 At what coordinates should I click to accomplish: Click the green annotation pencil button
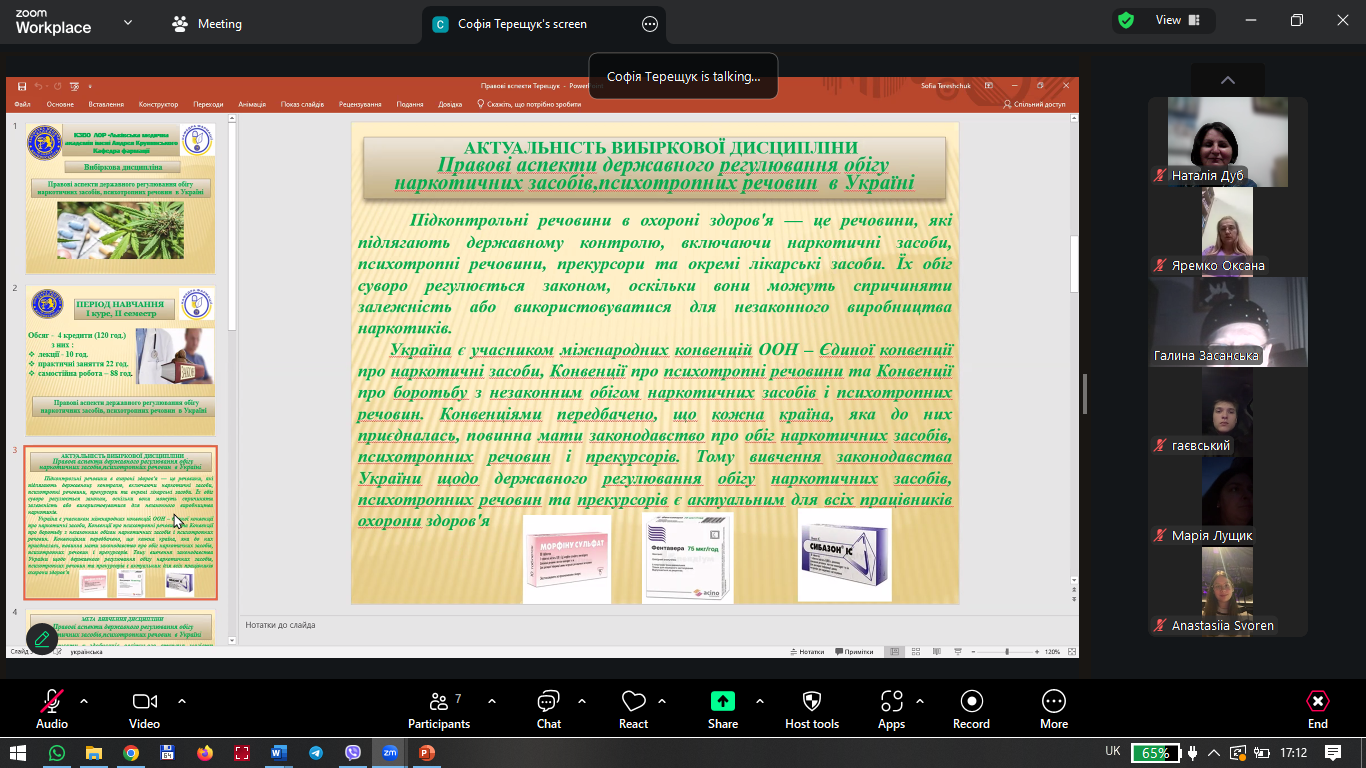pos(42,637)
